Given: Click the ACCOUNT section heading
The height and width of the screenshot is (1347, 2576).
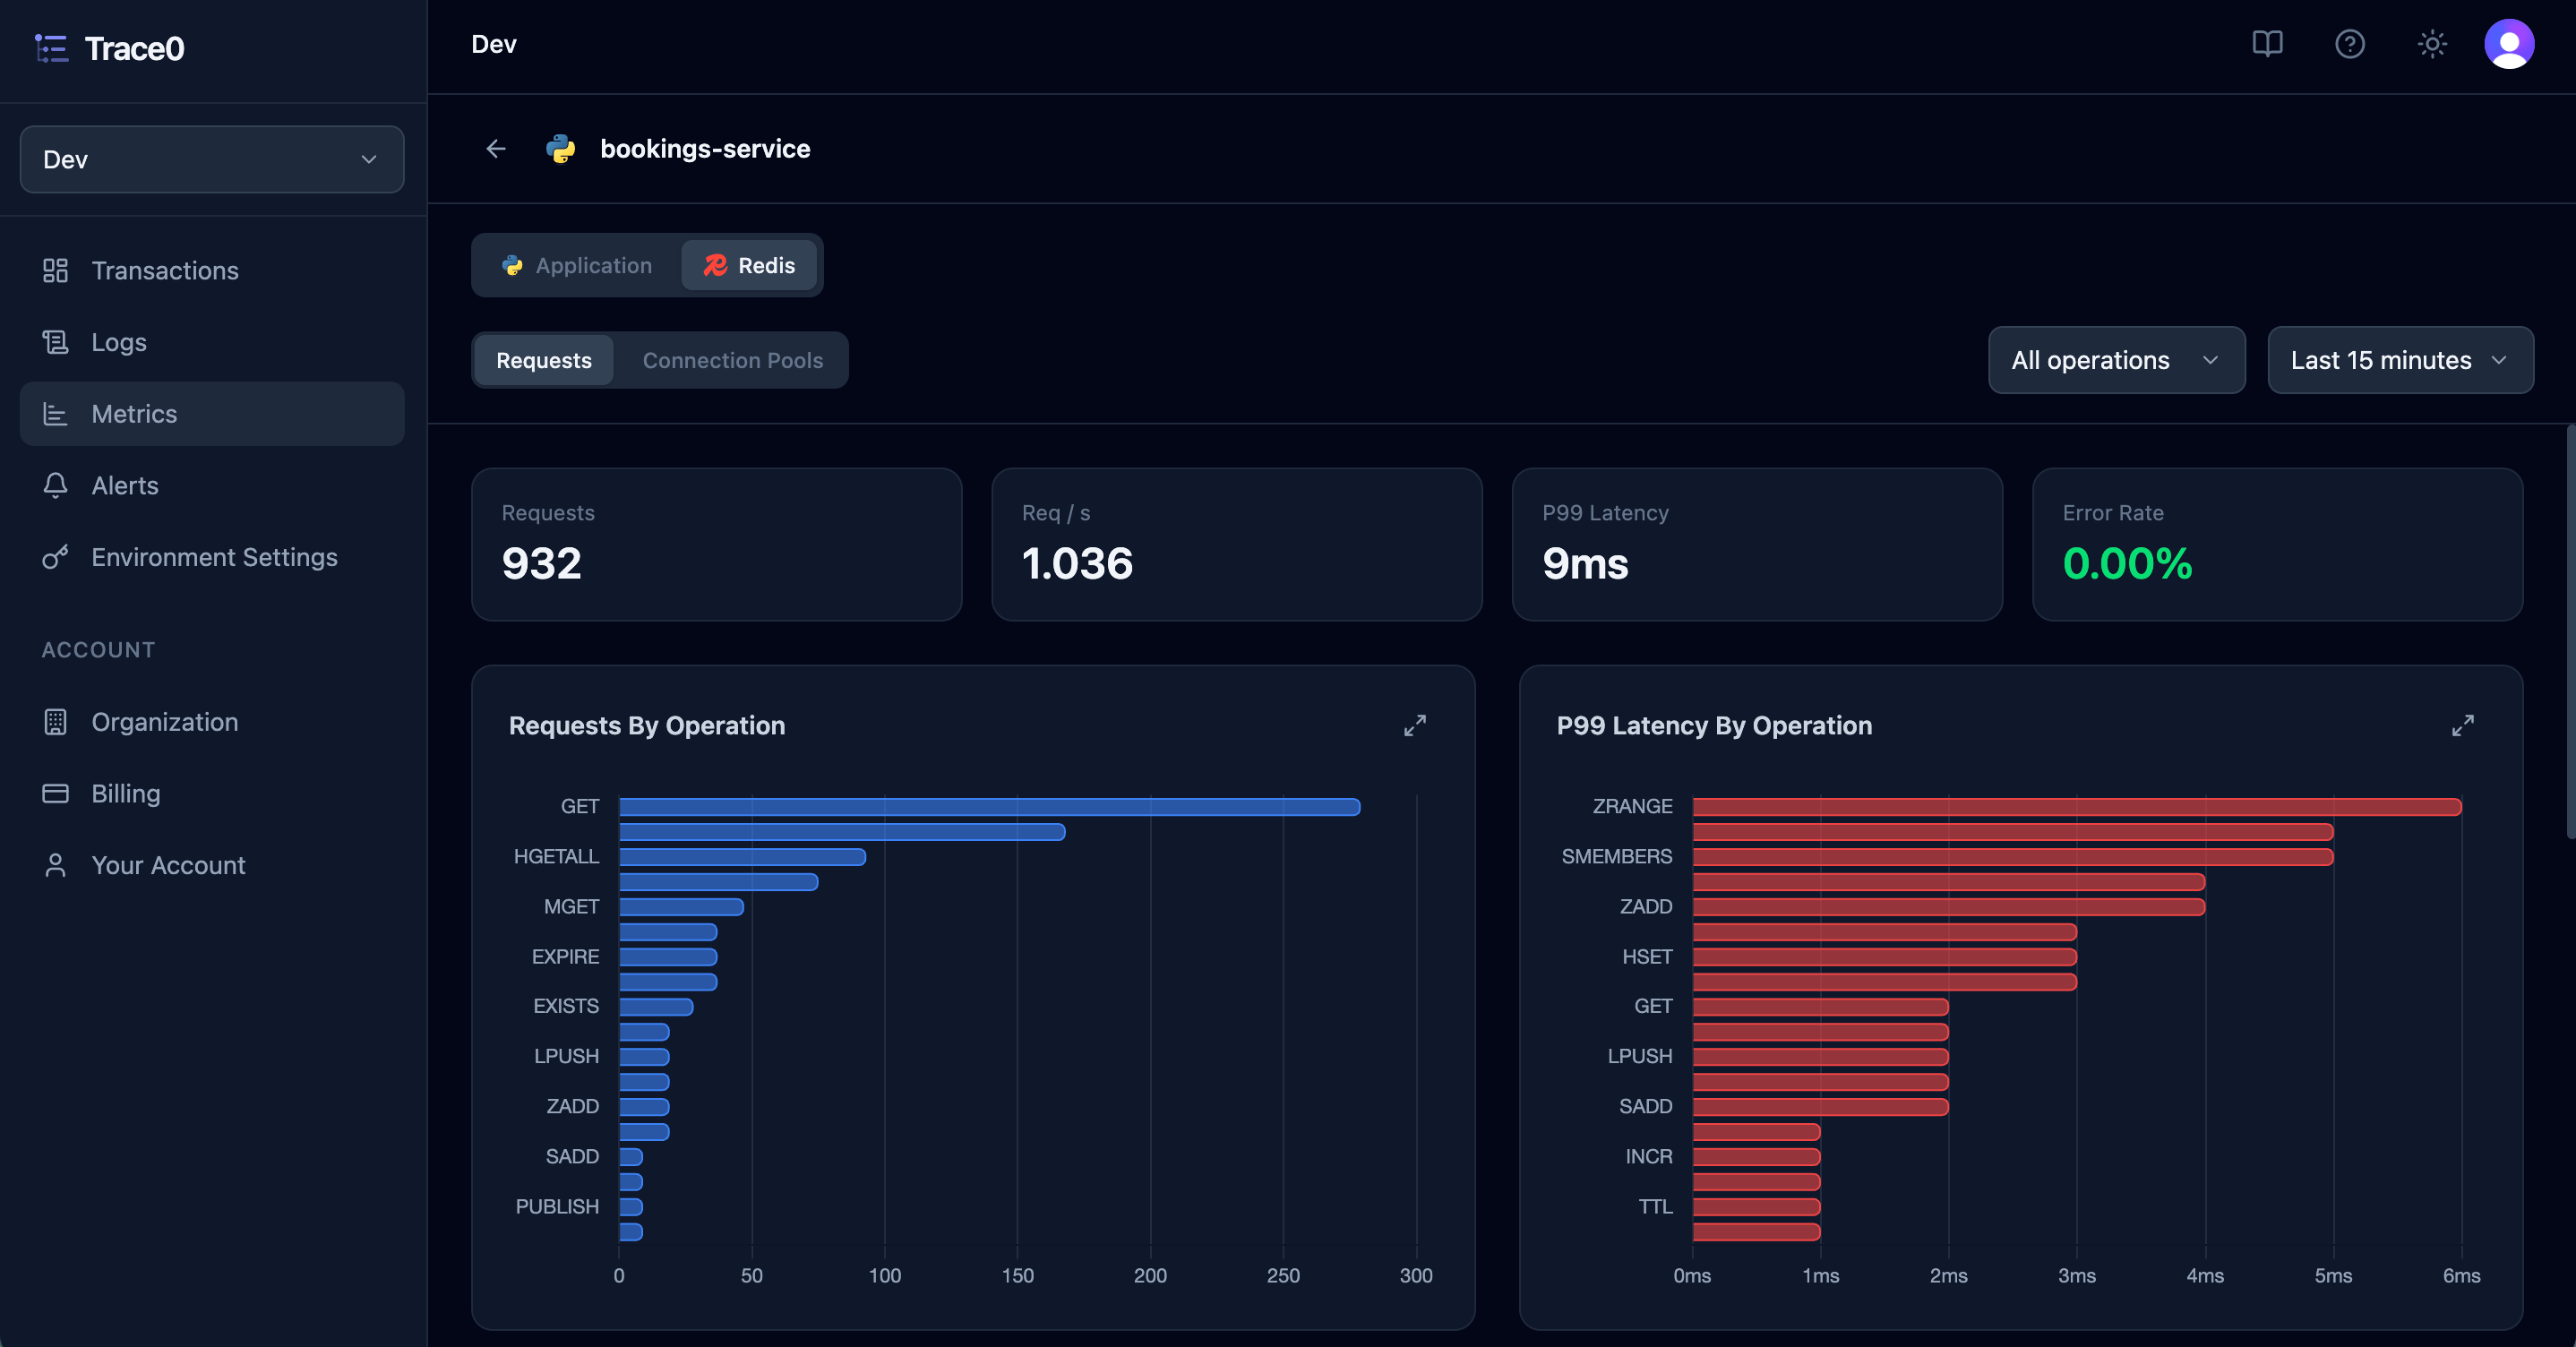Looking at the screenshot, I should (98, 650).
